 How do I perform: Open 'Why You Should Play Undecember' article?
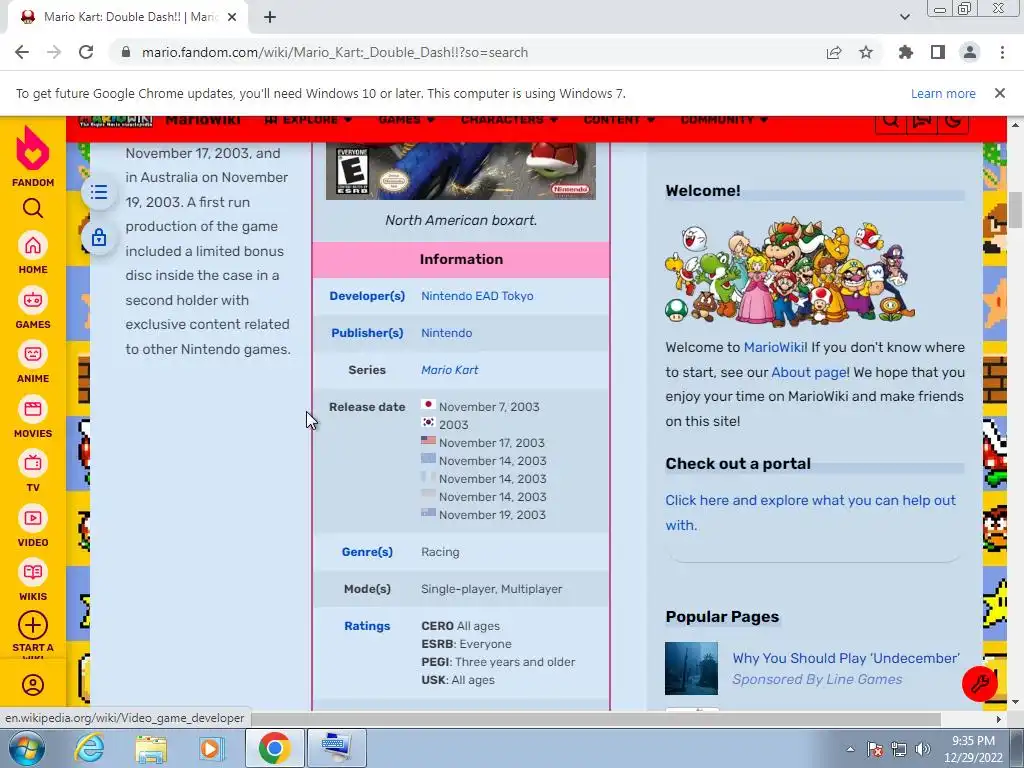click(x=846, y=658)
